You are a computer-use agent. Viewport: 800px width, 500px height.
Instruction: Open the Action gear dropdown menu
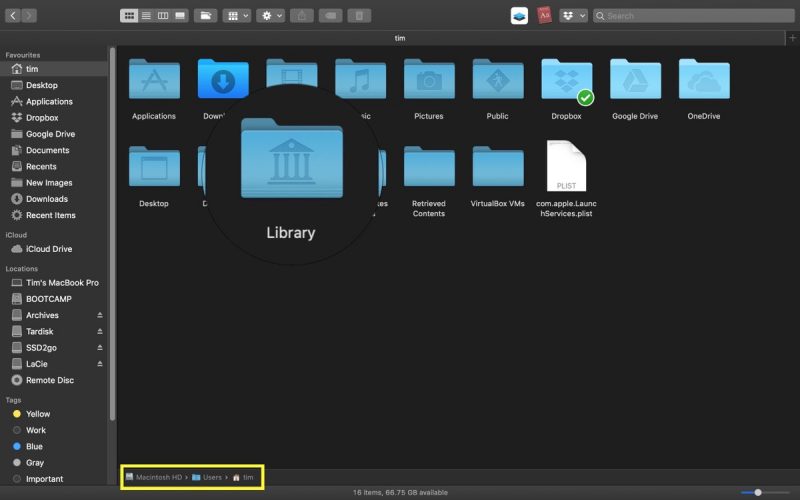point(270,16)
